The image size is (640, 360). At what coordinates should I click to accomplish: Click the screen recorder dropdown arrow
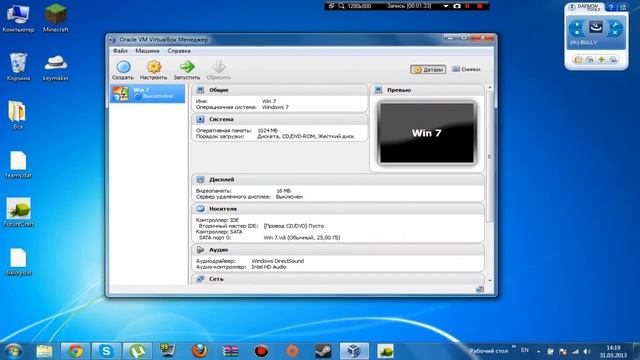pos(446,6)
